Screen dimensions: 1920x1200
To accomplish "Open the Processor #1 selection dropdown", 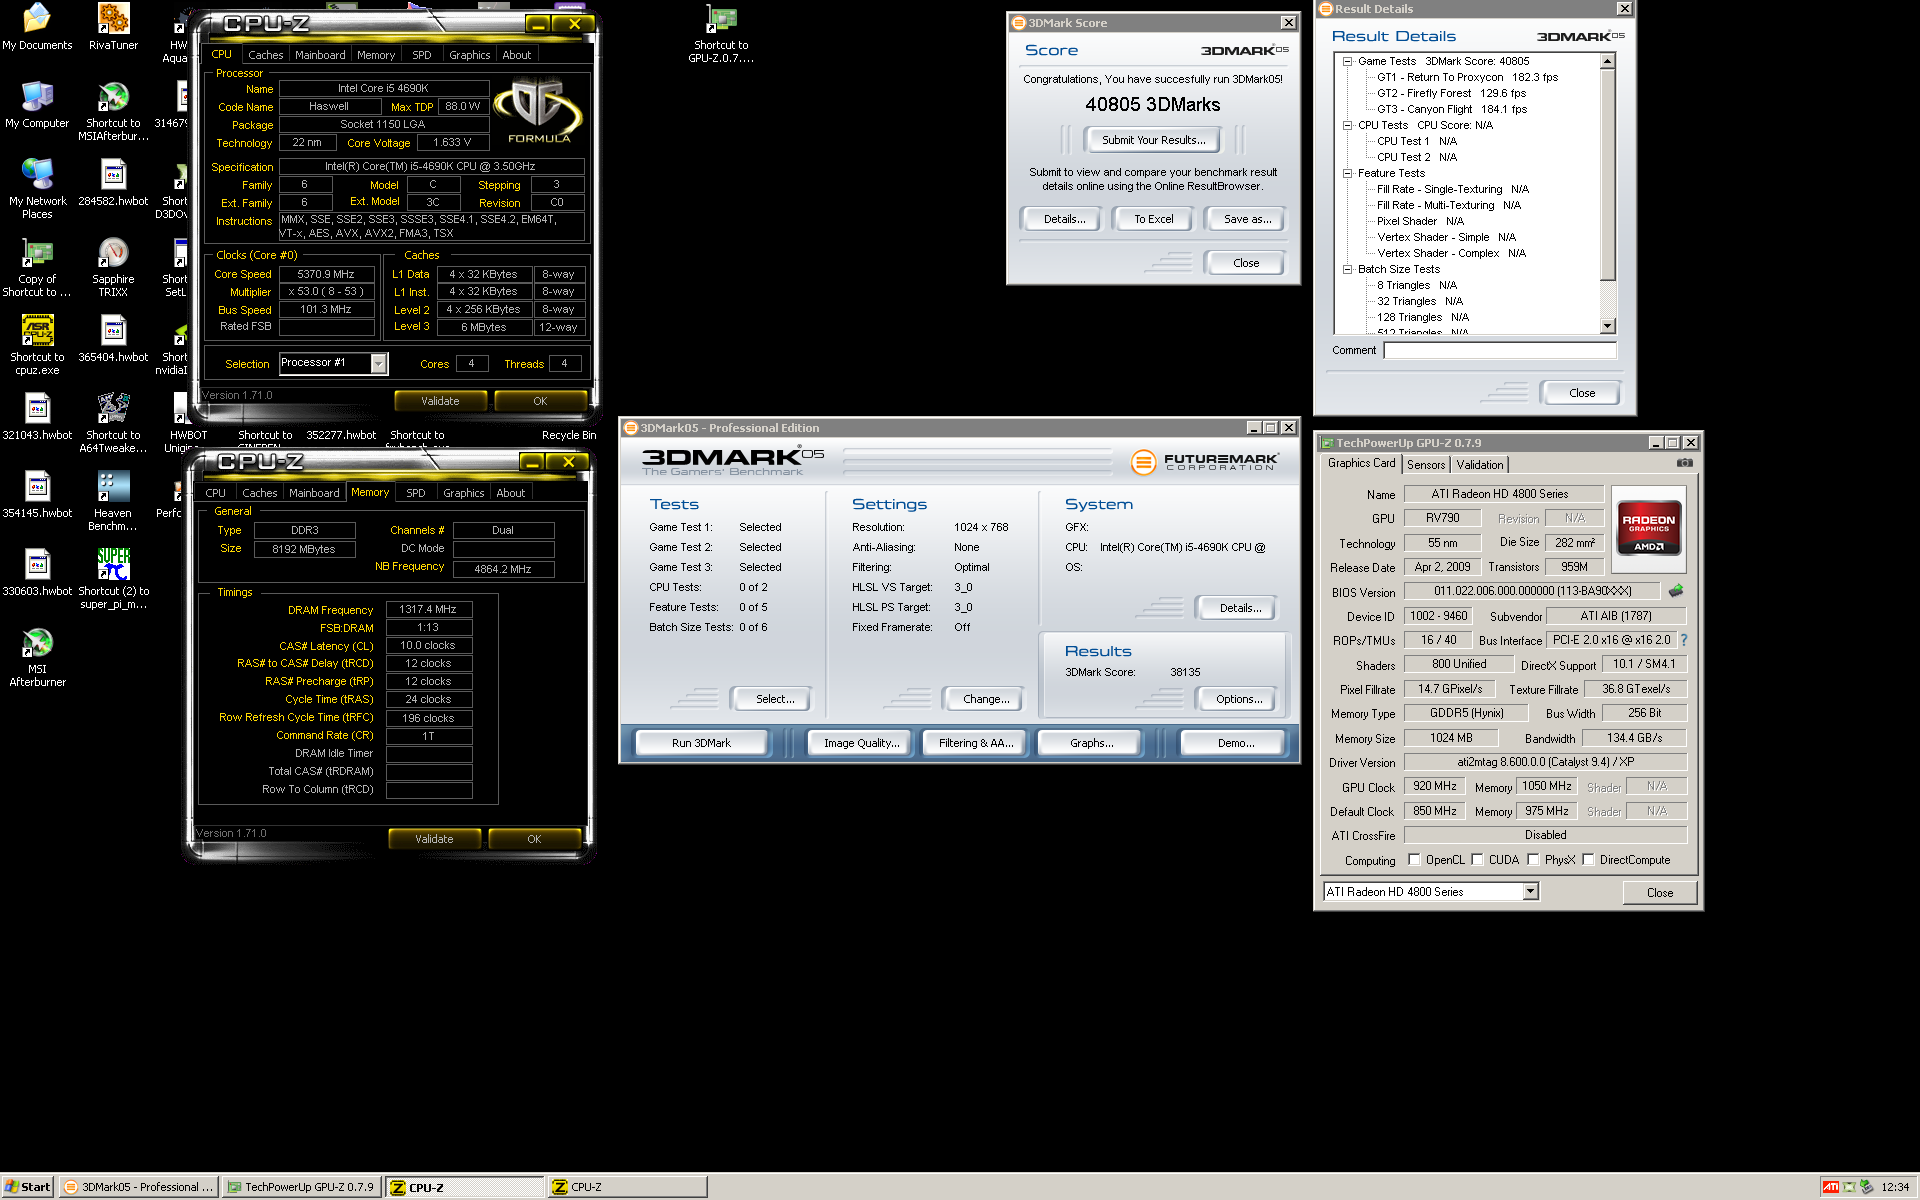I will pyautogui.click(x=378, y=363).
